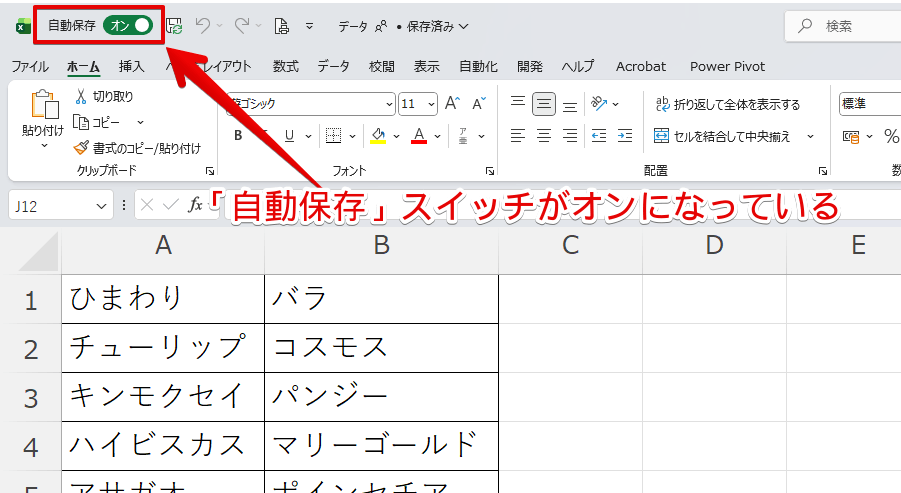901x493 pixels.
Task: Switch to the データ tab
Action: [x=334, y=67]
